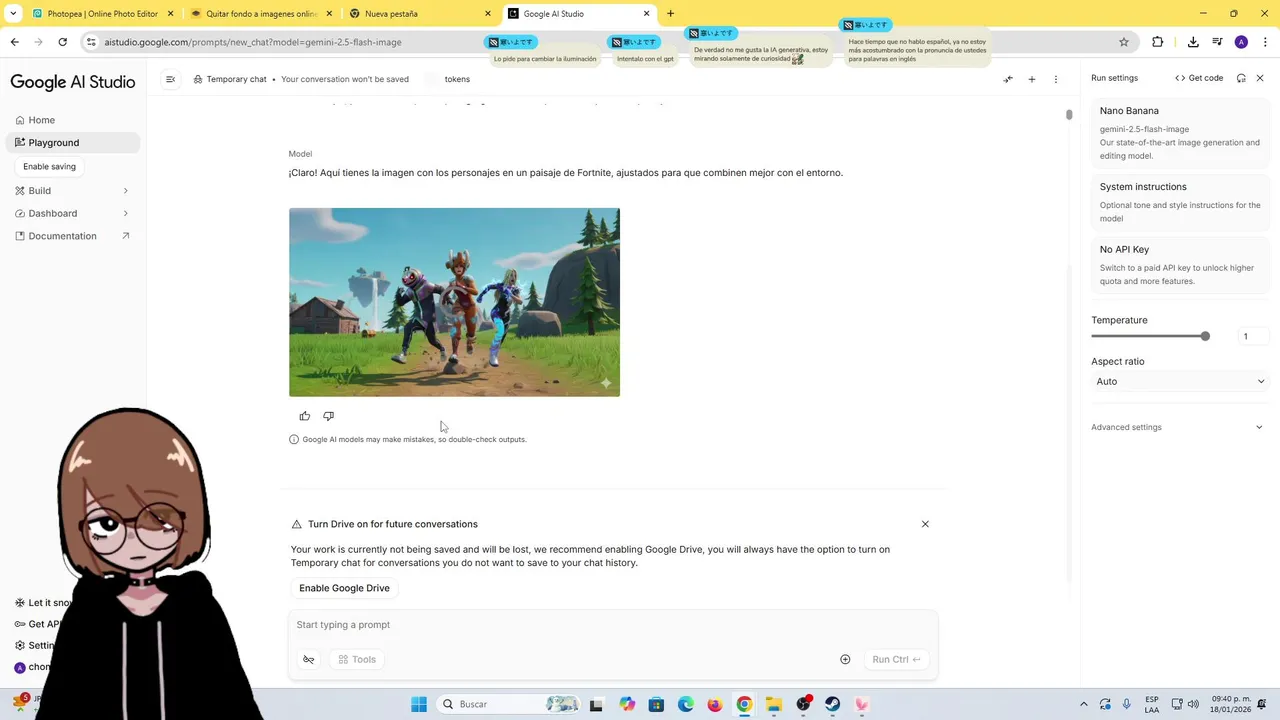
Task: Open the chat three-dot options menu
Action: [1056, 79]
